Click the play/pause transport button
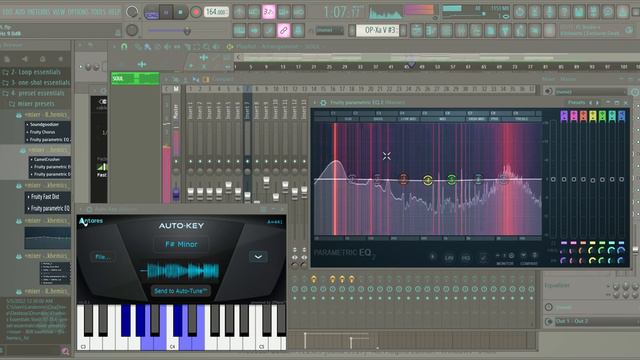 click(166, 12)
